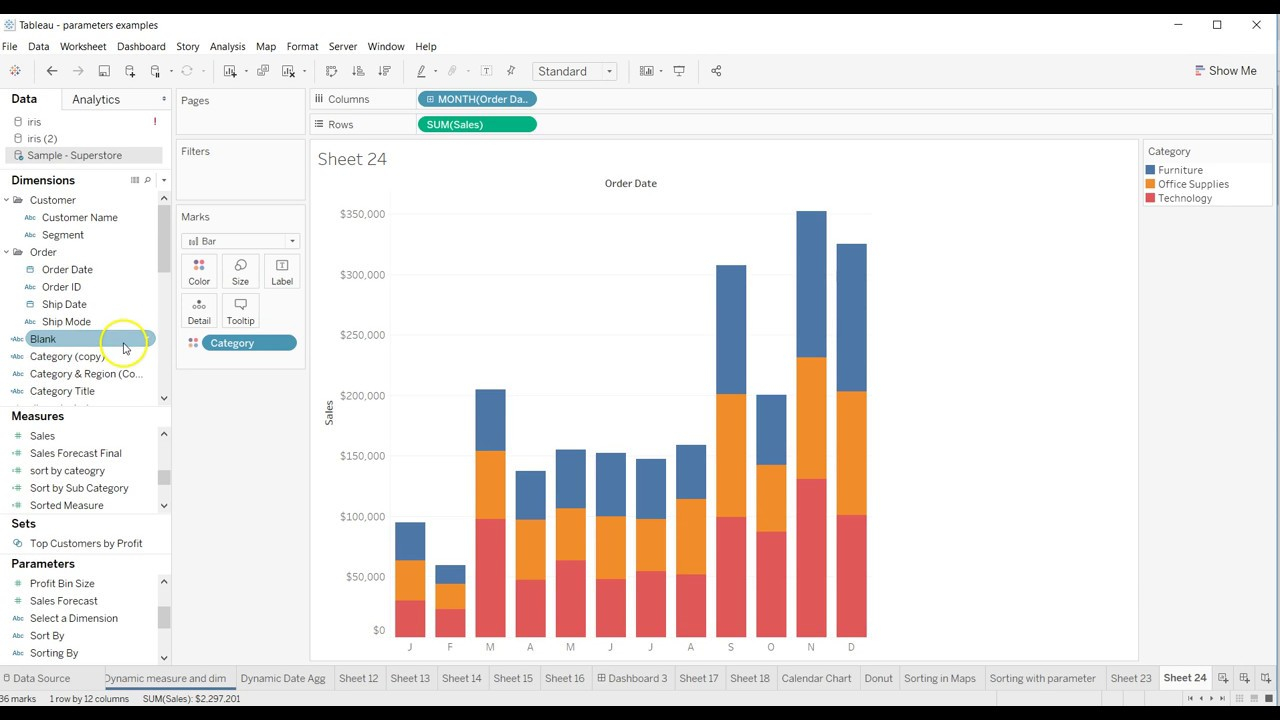Click the Sheet 24 title text
This screenshot has height=720, width=1280.
[352, 159]
